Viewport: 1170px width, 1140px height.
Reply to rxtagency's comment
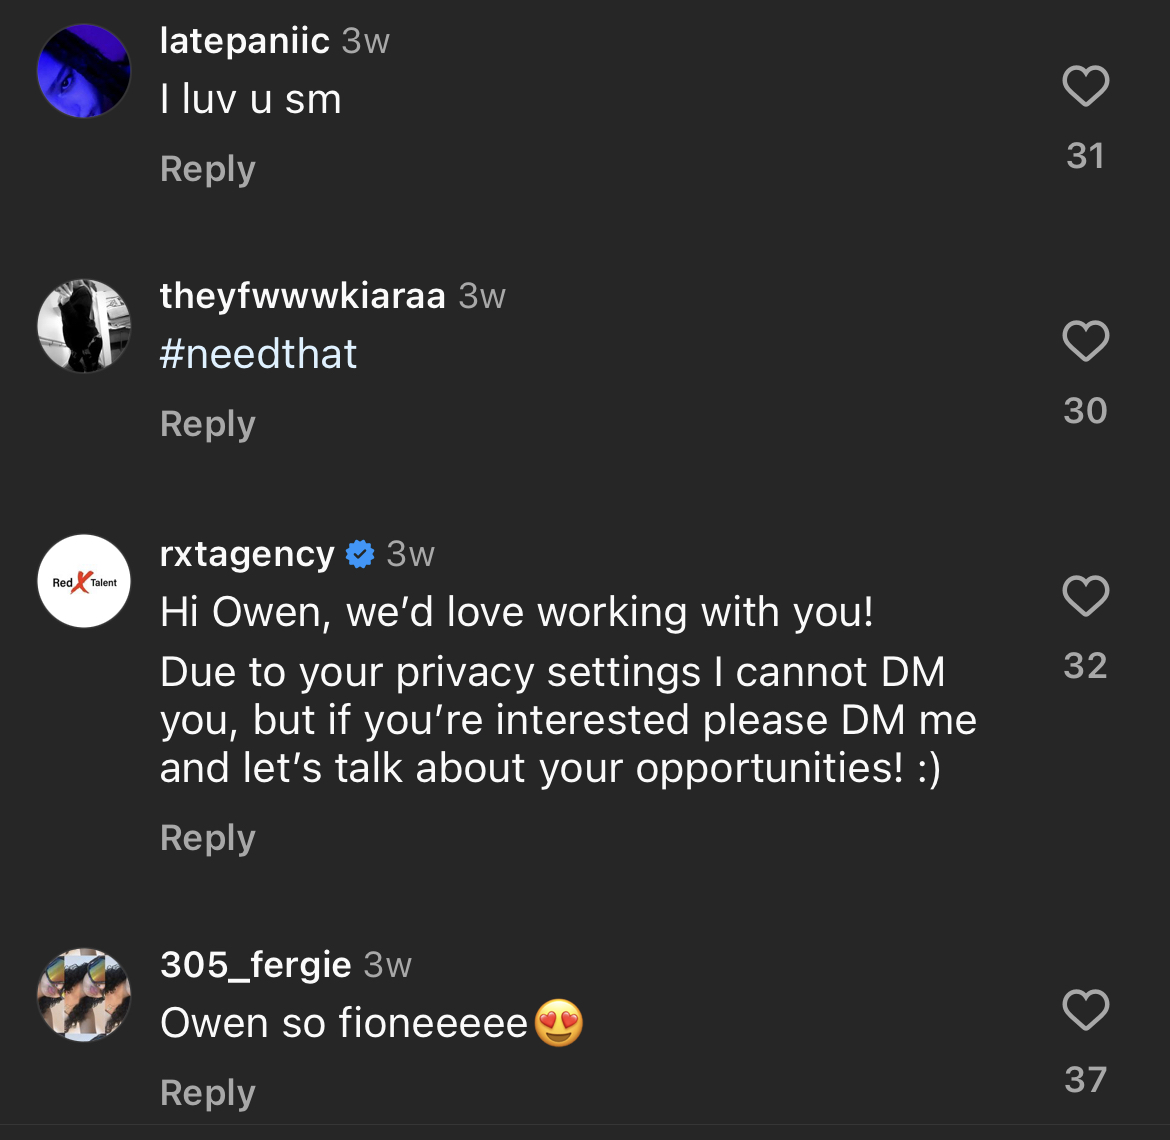pyautogui.click(x=208, y=838)
